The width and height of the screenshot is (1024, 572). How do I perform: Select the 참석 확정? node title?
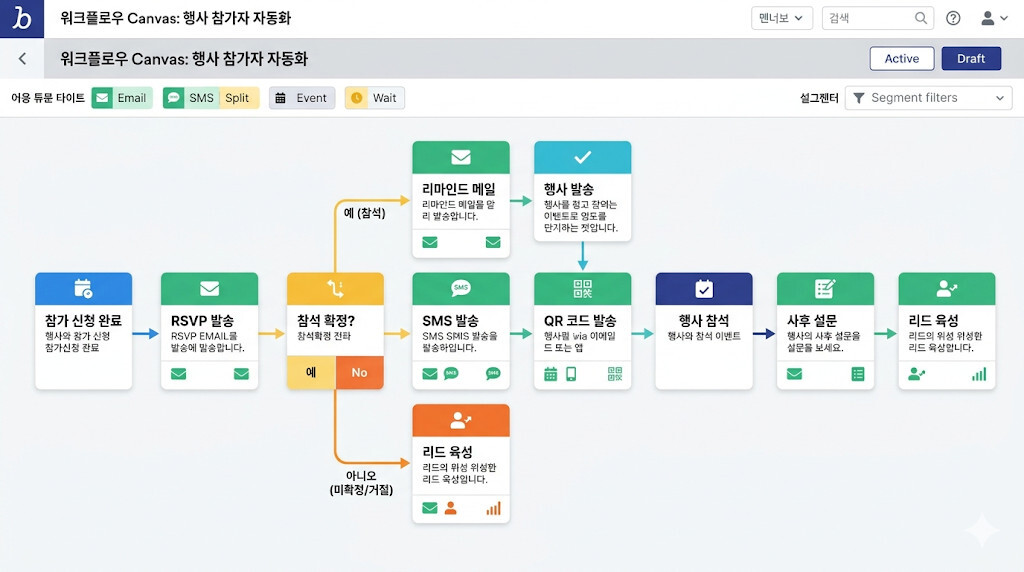pyautogui.click(x=326, y=321)
